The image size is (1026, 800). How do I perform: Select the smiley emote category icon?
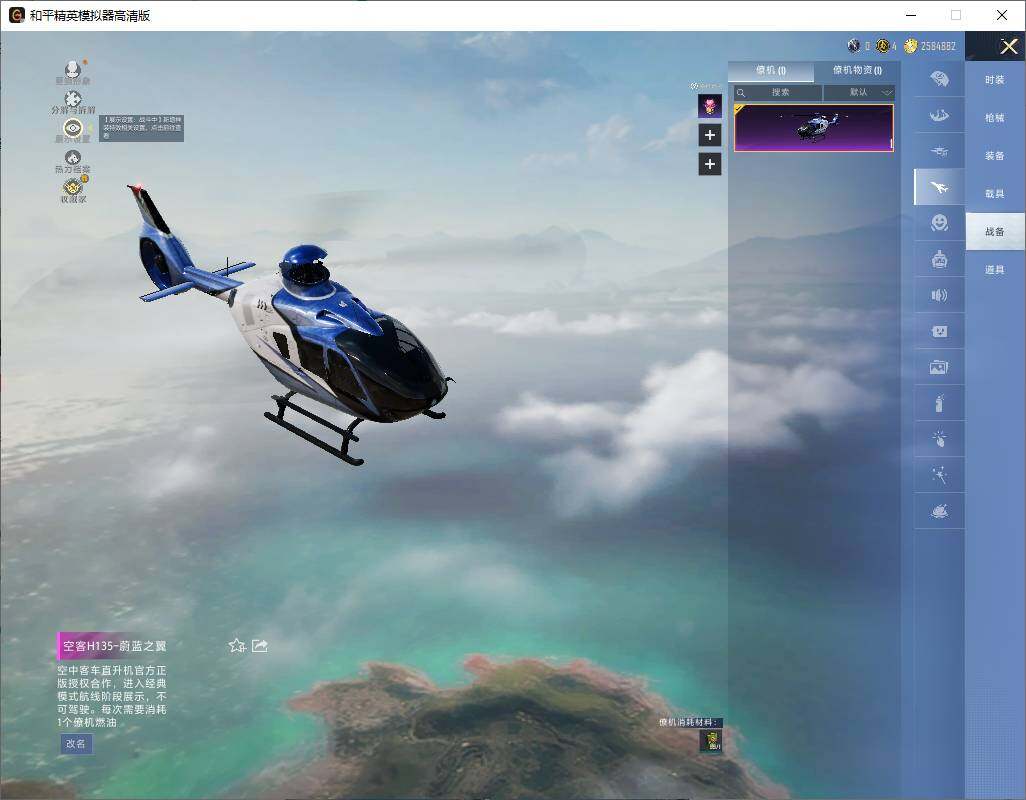940,223
